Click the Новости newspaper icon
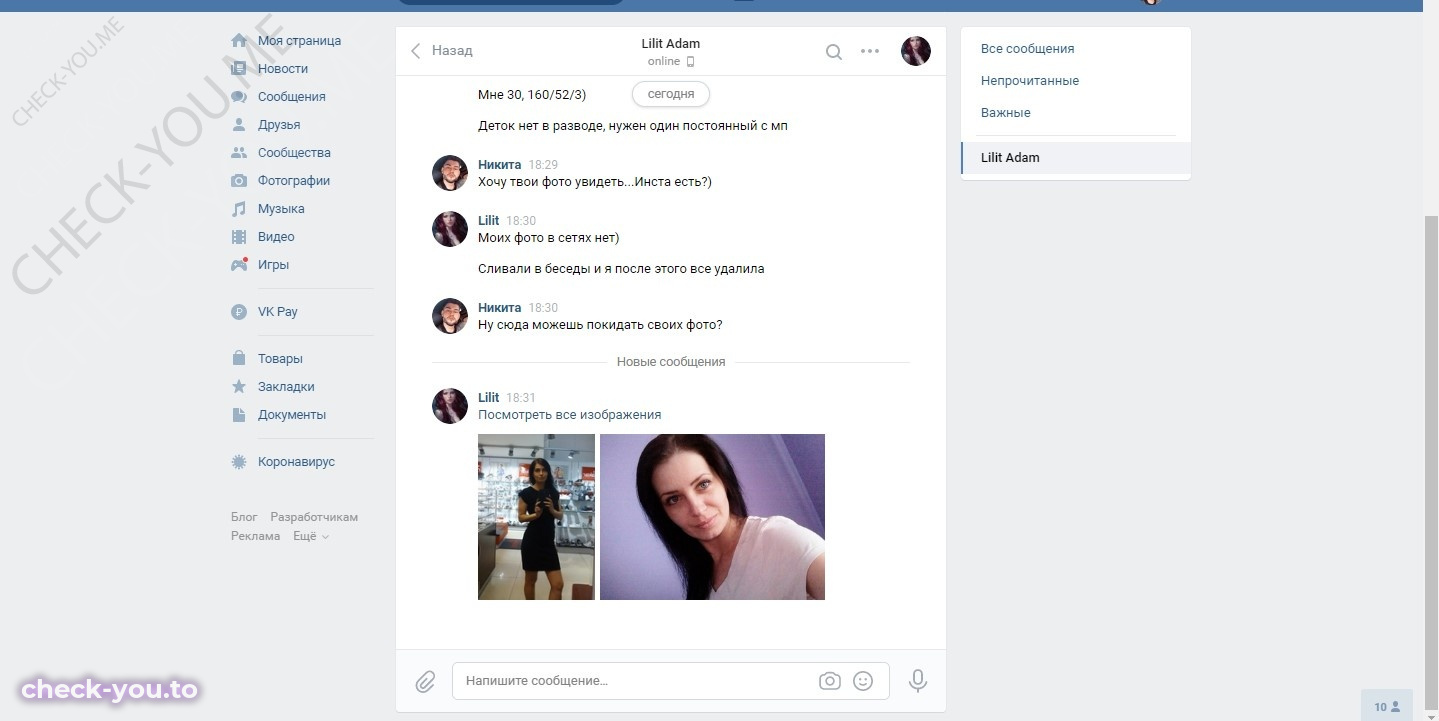 239,69
